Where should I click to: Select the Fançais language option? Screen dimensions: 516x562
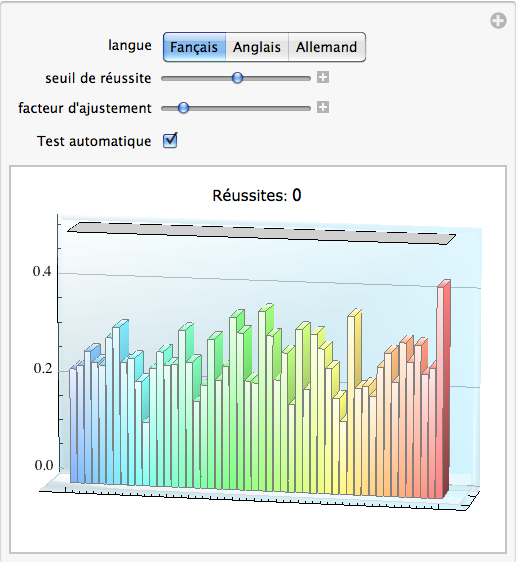[194, 47]
